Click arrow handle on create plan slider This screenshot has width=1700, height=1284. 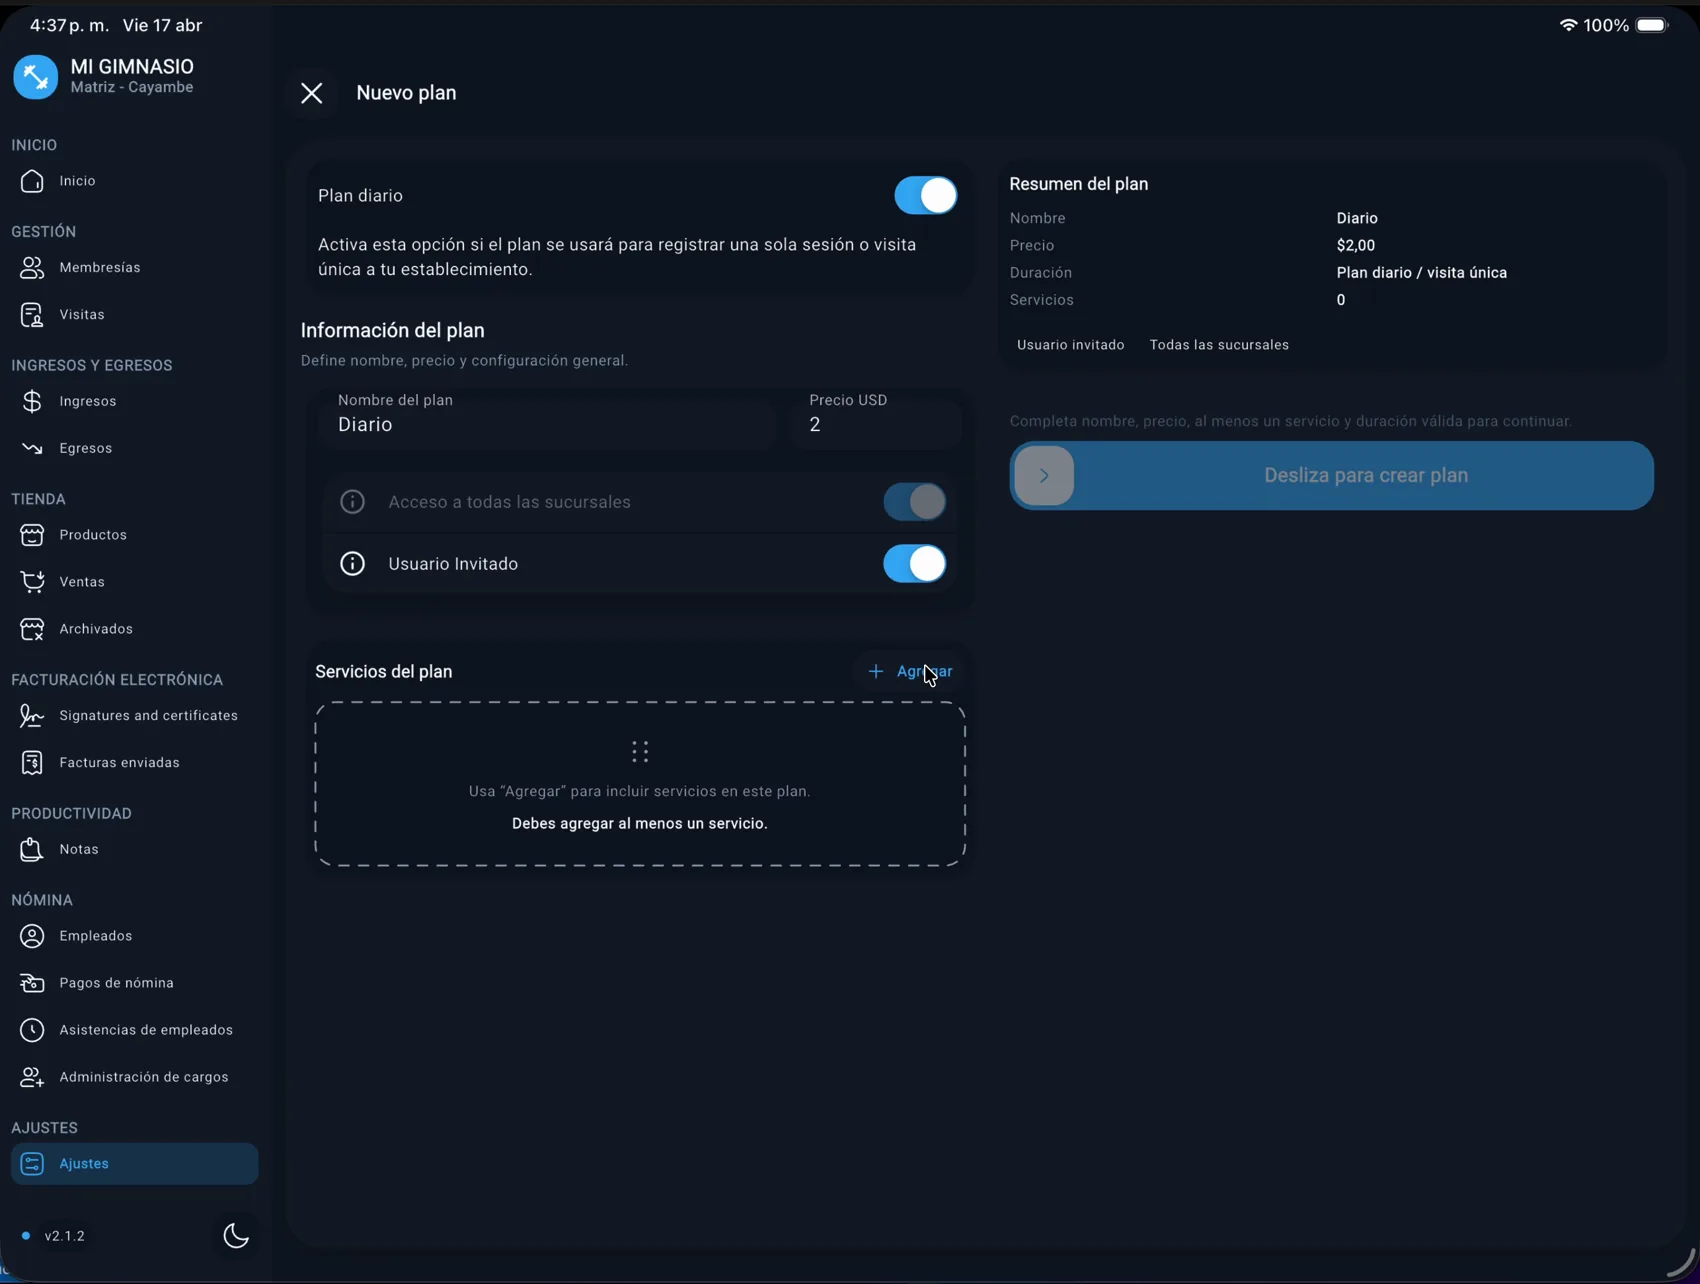[x=1044, y=476]
